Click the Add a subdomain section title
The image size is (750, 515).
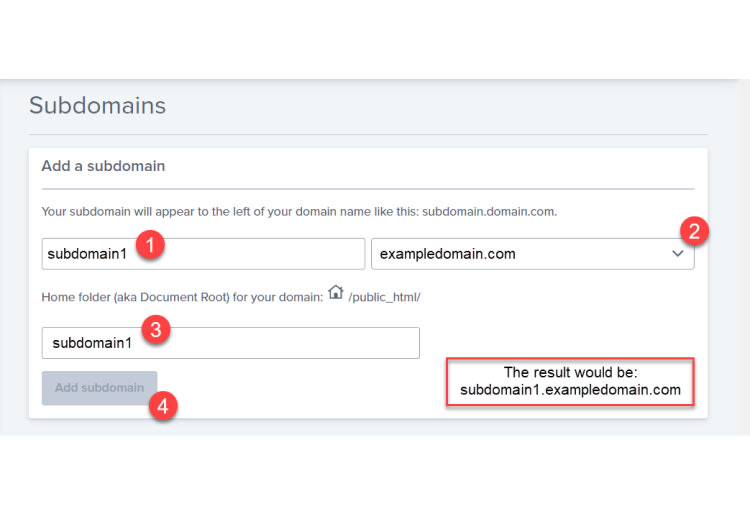[103, 166]
